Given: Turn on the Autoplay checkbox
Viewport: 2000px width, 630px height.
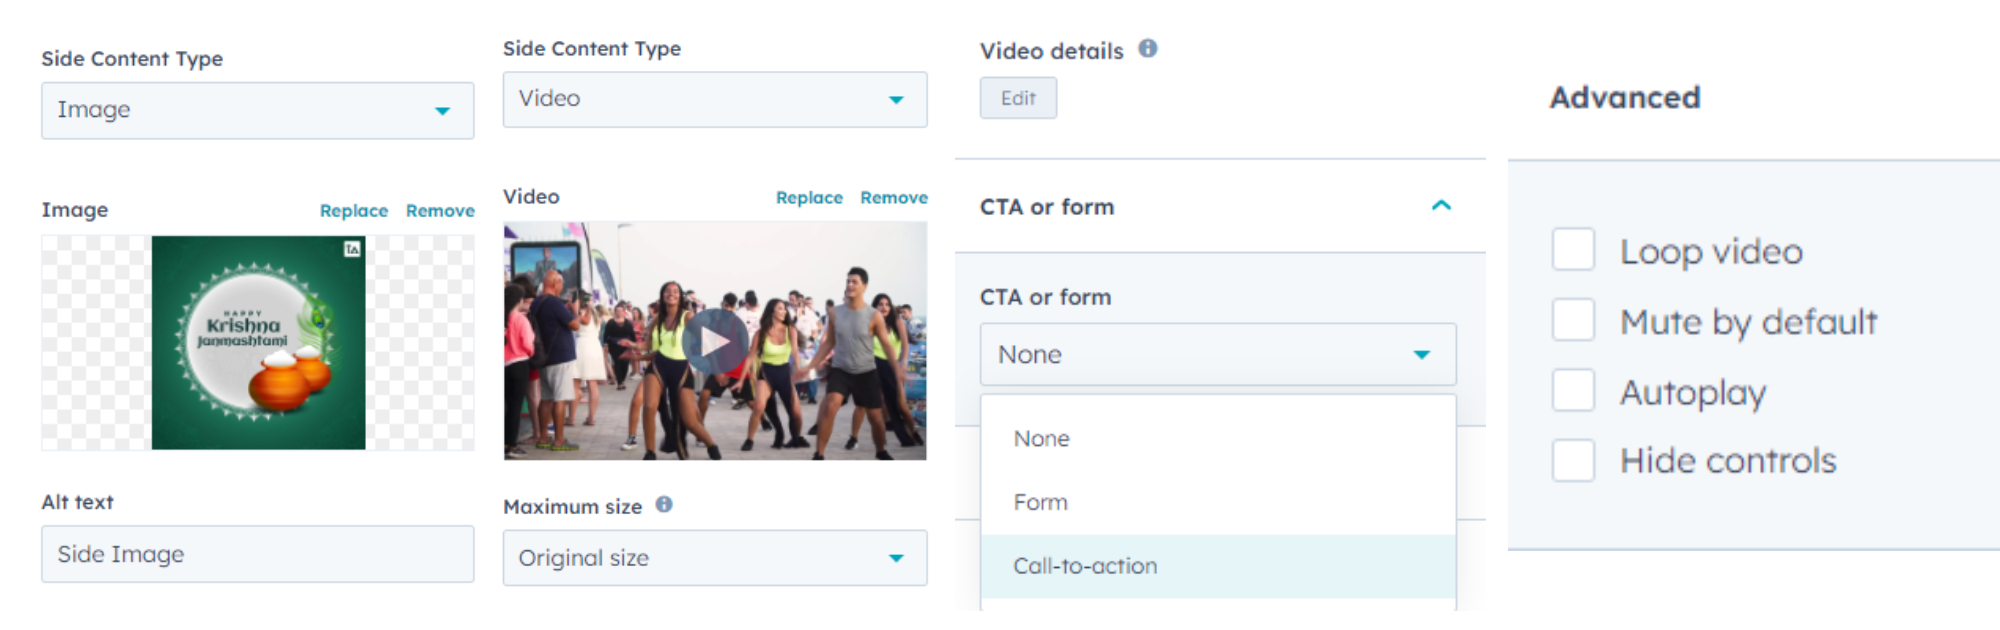Looking at the screenshot, I should pyautogui.click(x=1573, y=391).
